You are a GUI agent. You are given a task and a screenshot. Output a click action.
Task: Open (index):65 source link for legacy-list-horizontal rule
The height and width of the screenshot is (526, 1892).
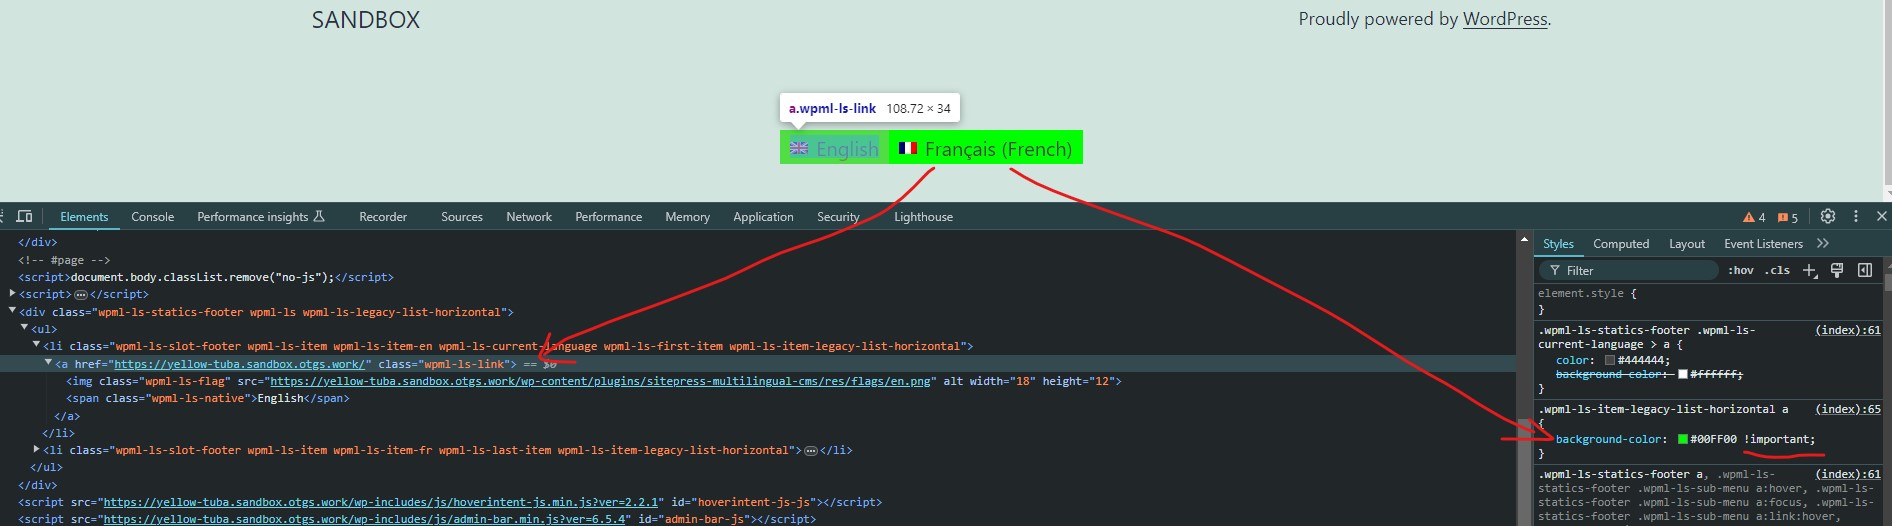coord(1848,409)
